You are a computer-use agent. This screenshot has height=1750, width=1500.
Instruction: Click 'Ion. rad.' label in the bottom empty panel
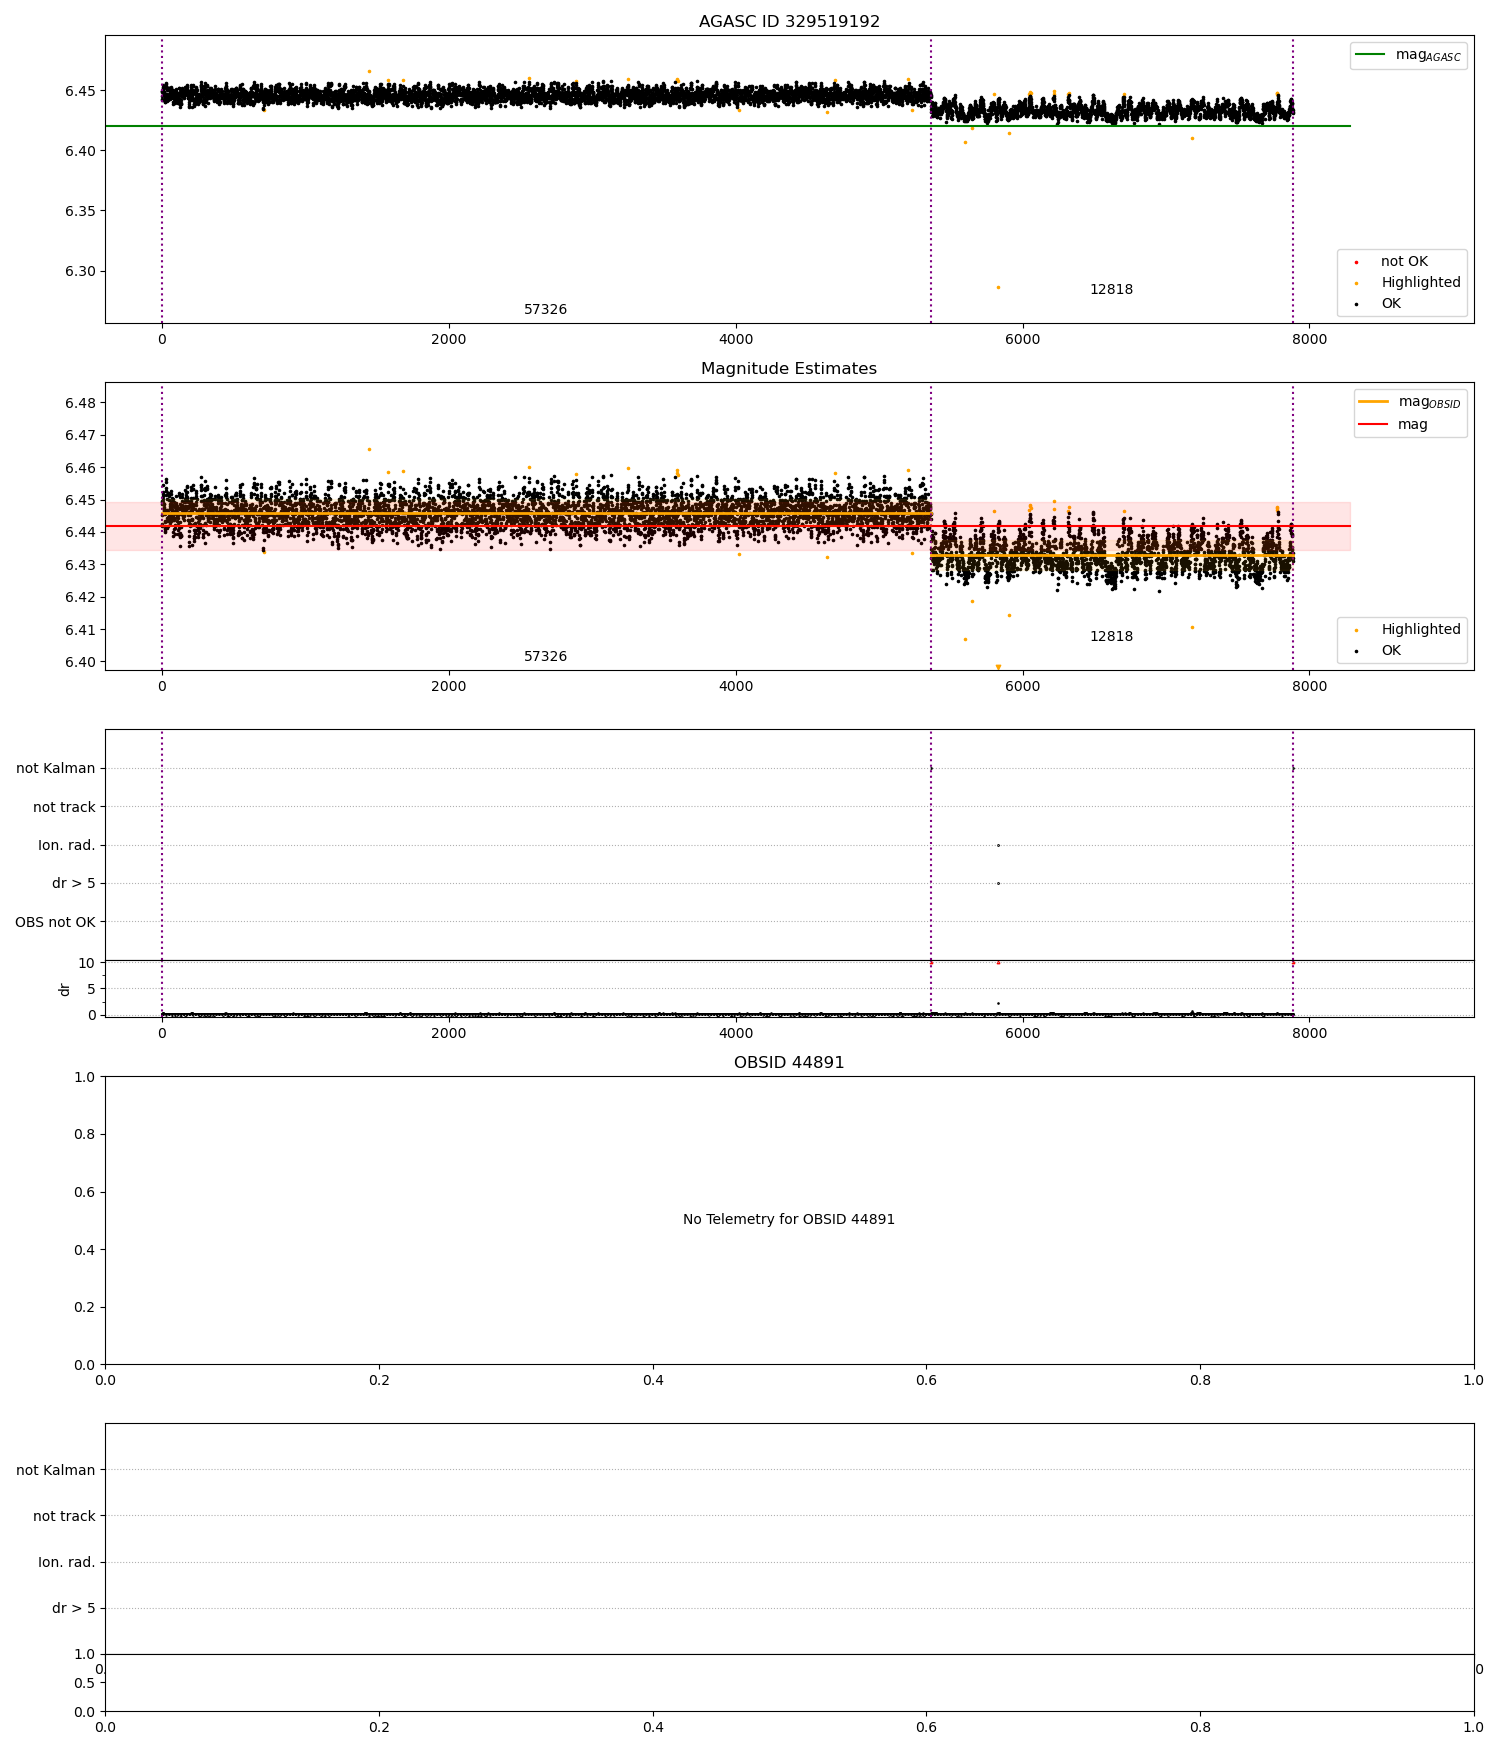click(67, 1562)
